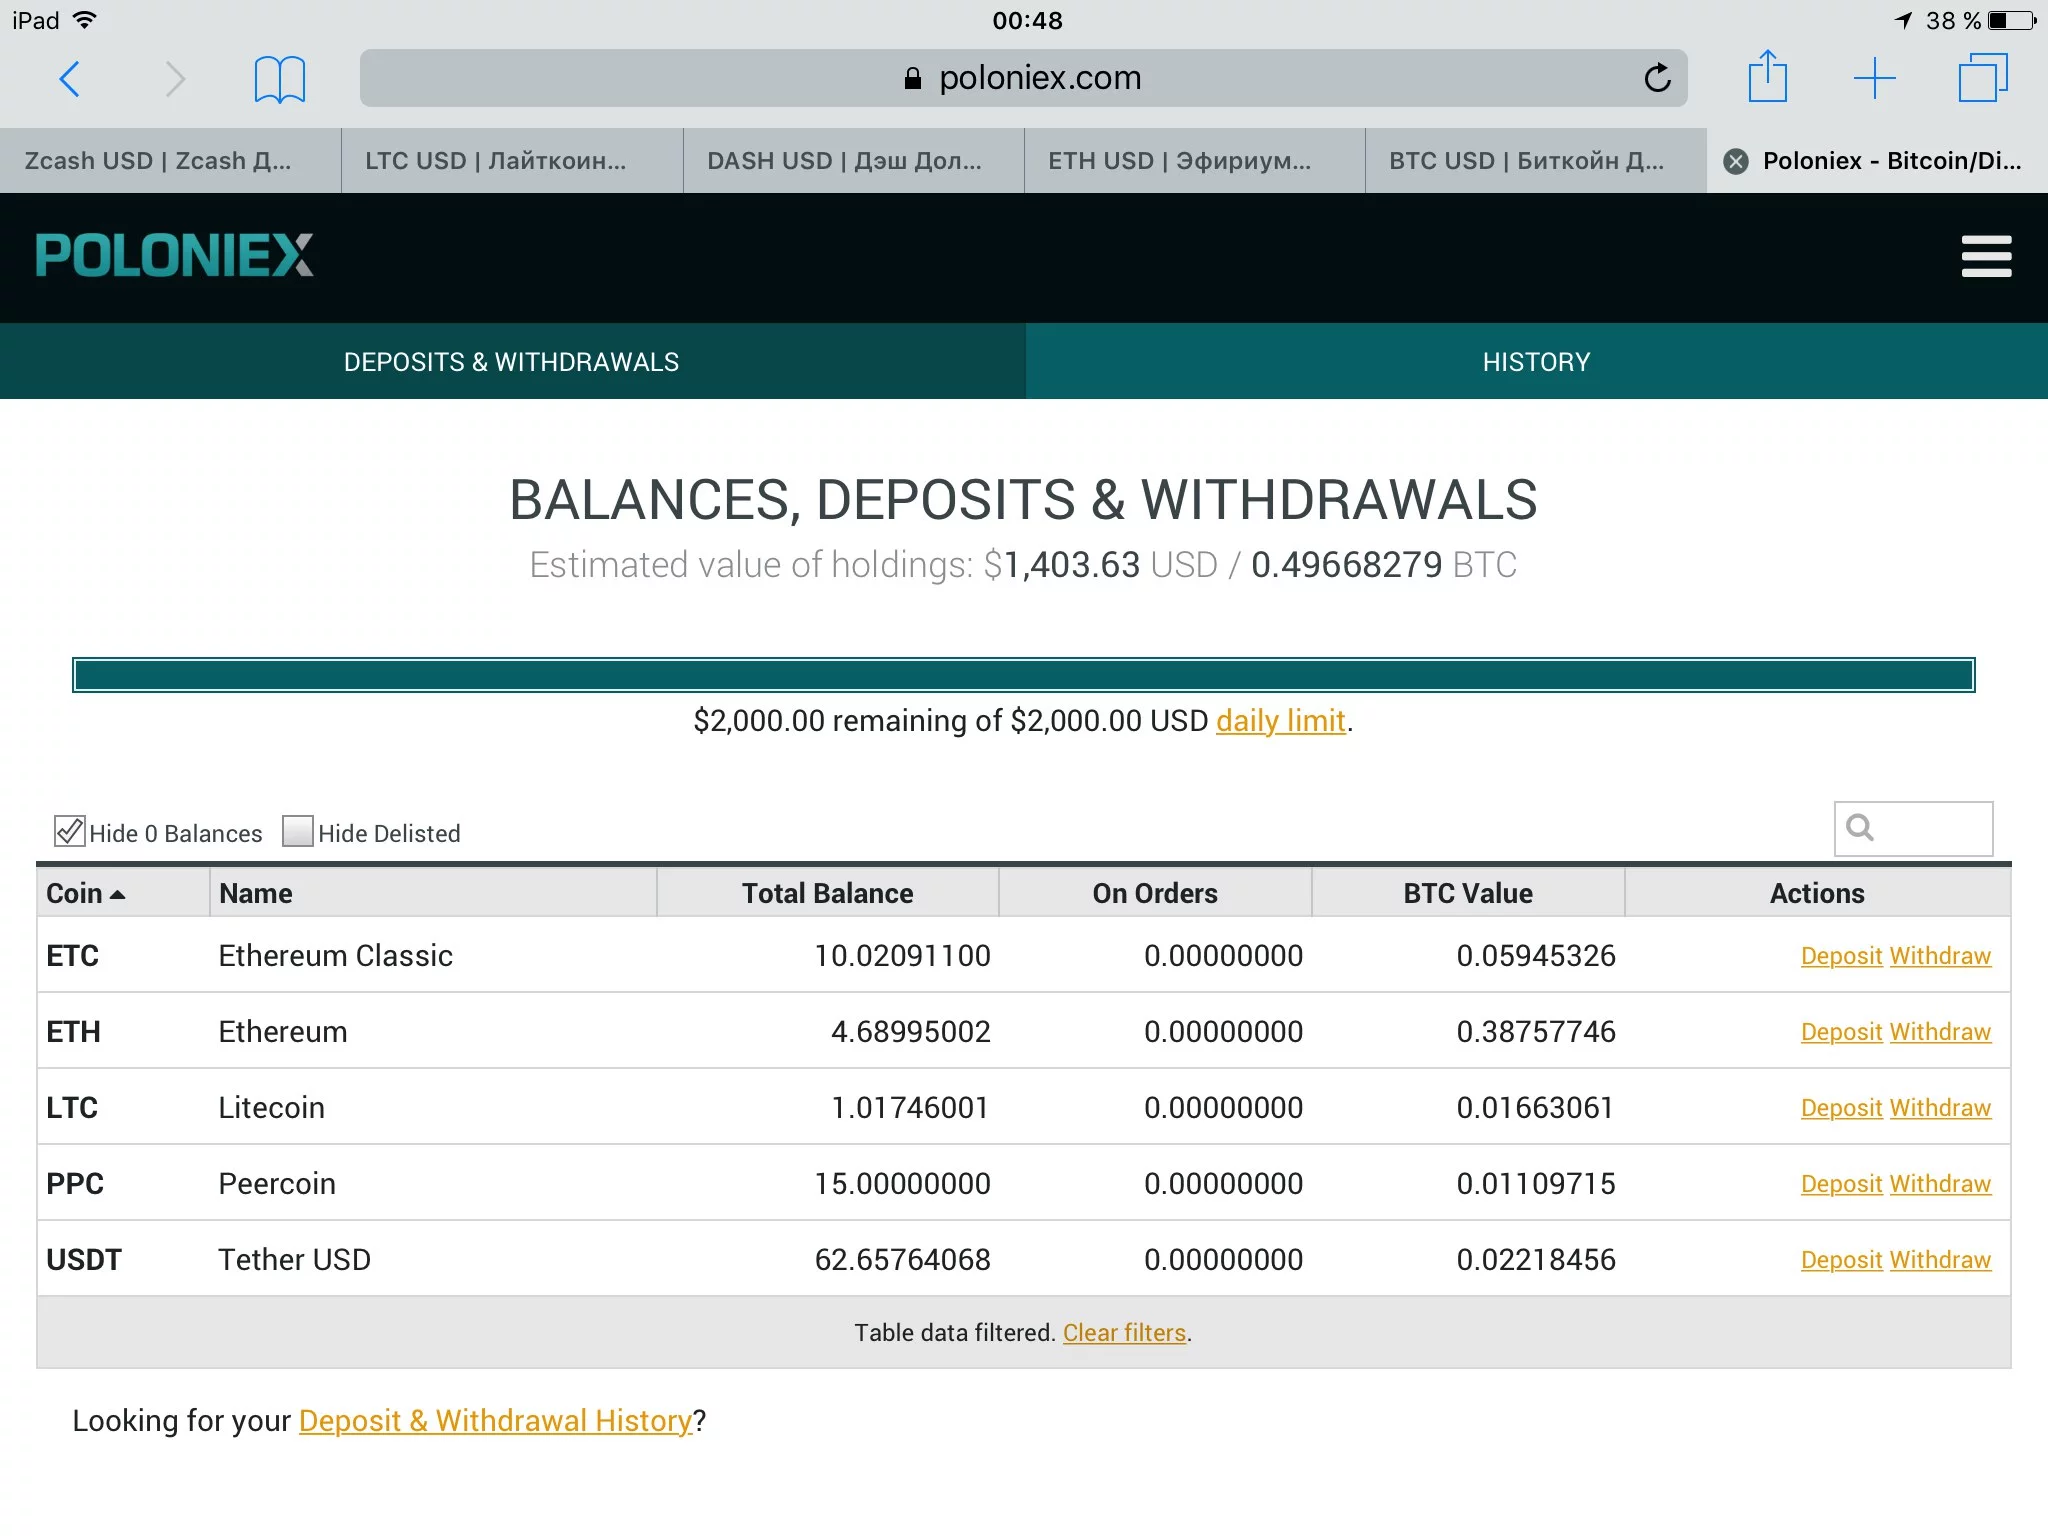Uncheck the Hide 0 Balances checkbox
The height and width of the screenshot is (1536, 2048).
(69, 831)
